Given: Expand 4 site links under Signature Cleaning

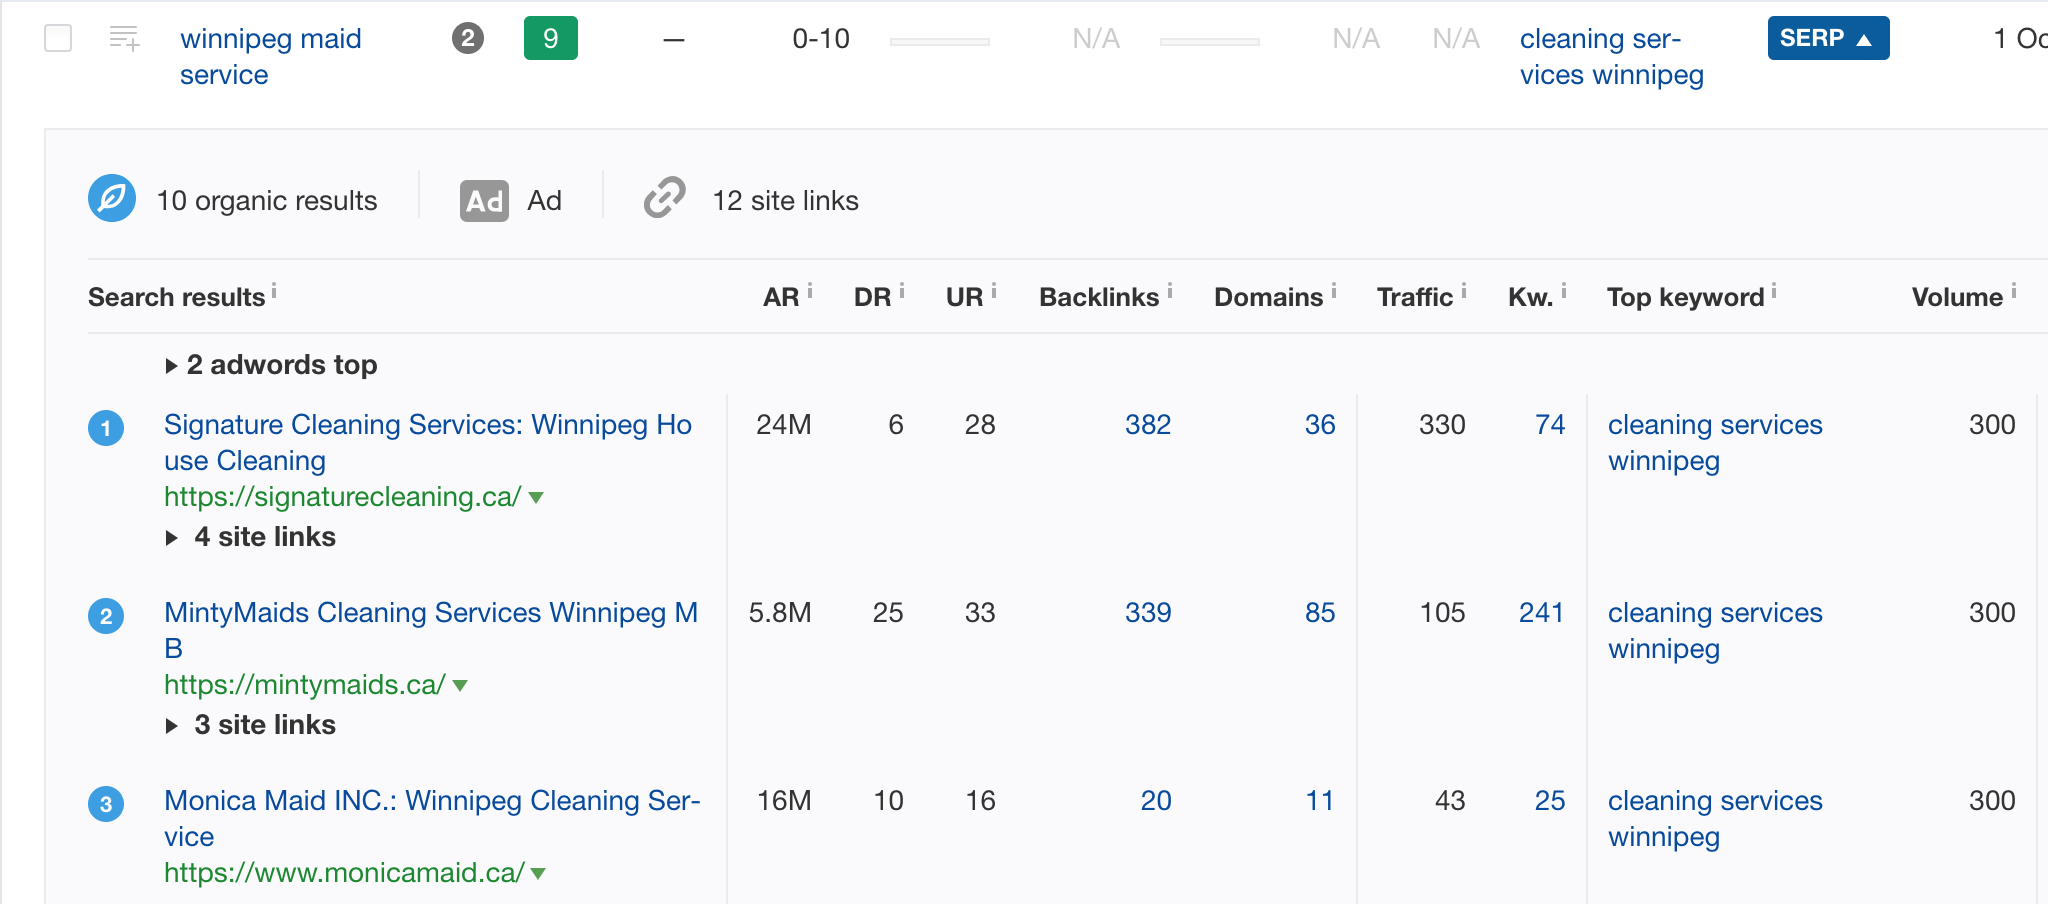Looking at the screenshot, I should 251,537.
